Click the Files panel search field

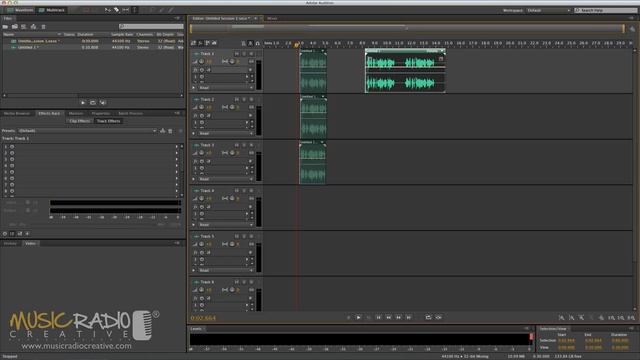(151, 27)
